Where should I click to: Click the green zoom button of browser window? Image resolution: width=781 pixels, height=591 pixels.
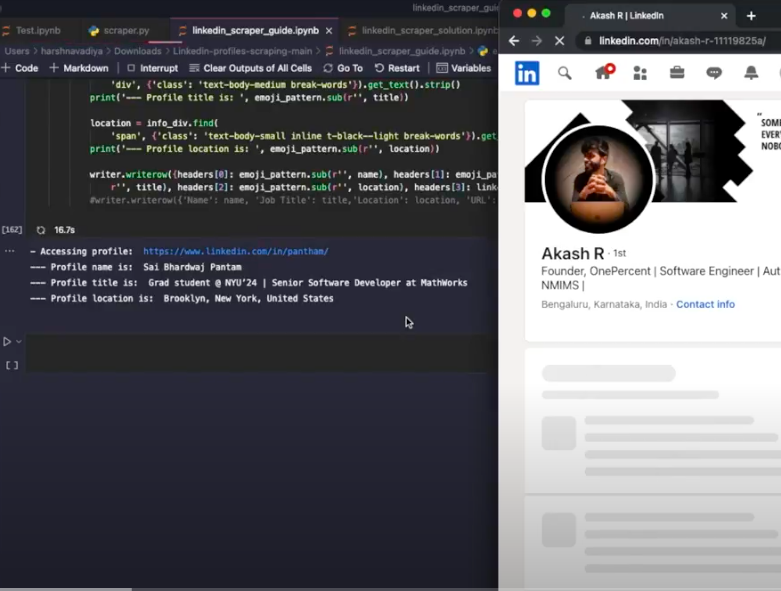tap(546, 13)
